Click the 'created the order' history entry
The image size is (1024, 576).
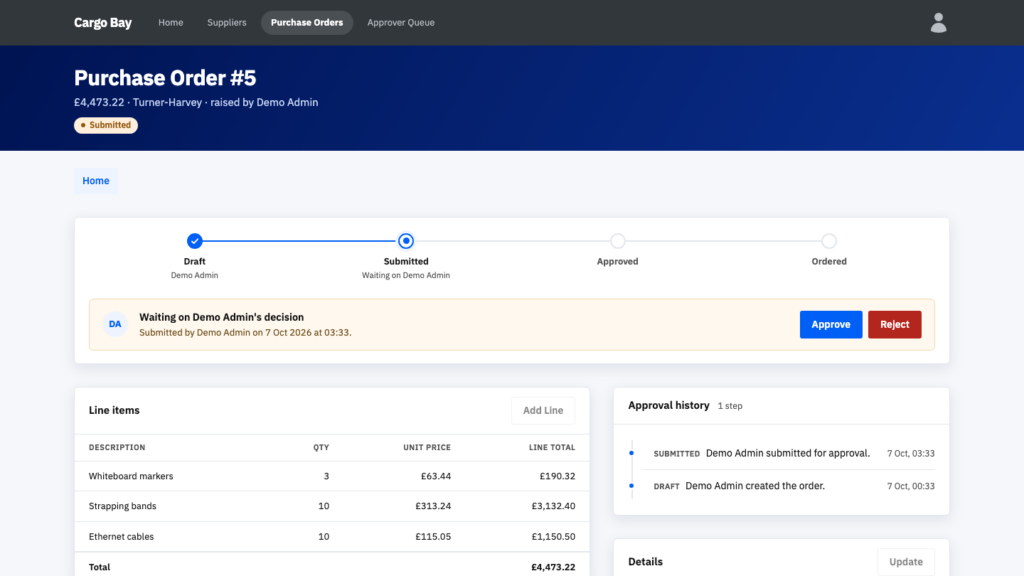pos(755,486)
